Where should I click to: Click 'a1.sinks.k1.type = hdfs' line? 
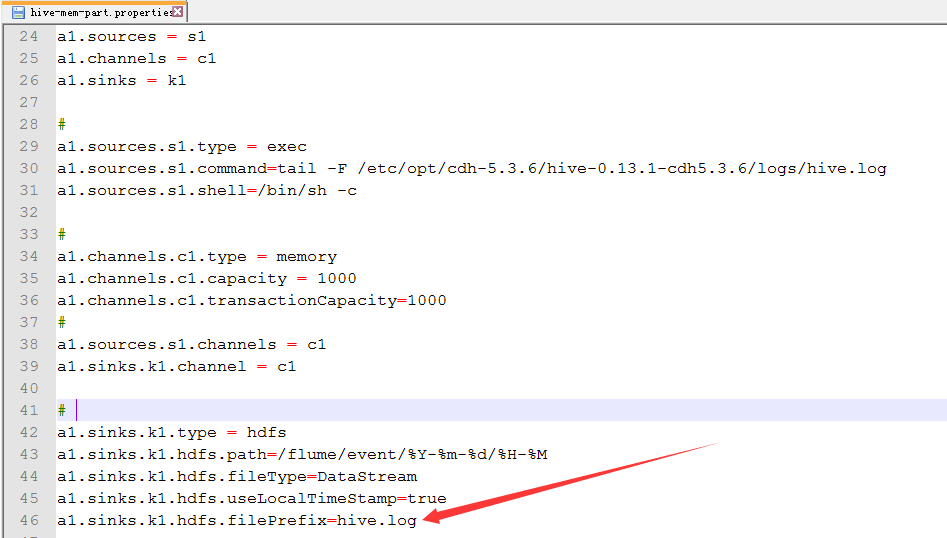[x=172, y=432]
